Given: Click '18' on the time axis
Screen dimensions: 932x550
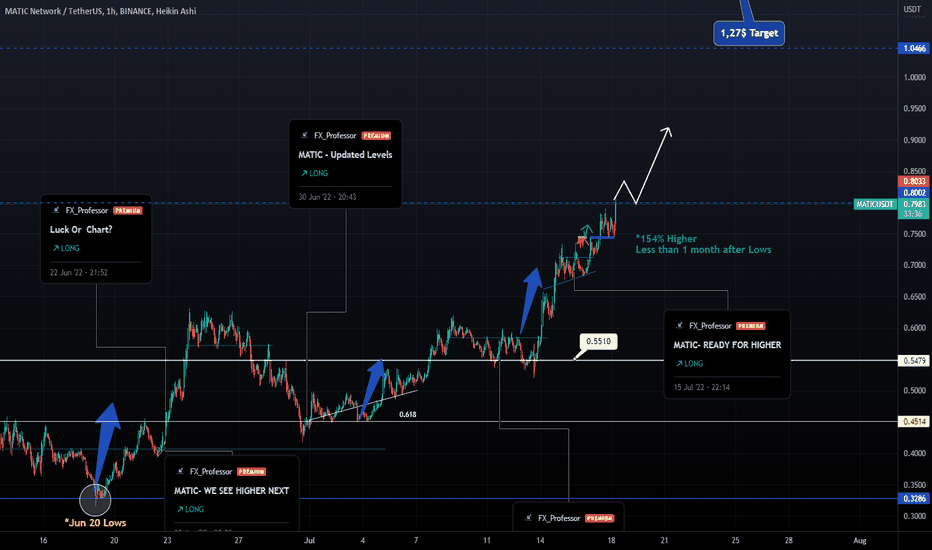Looking at the screenshot, I should tap(611, 540).
